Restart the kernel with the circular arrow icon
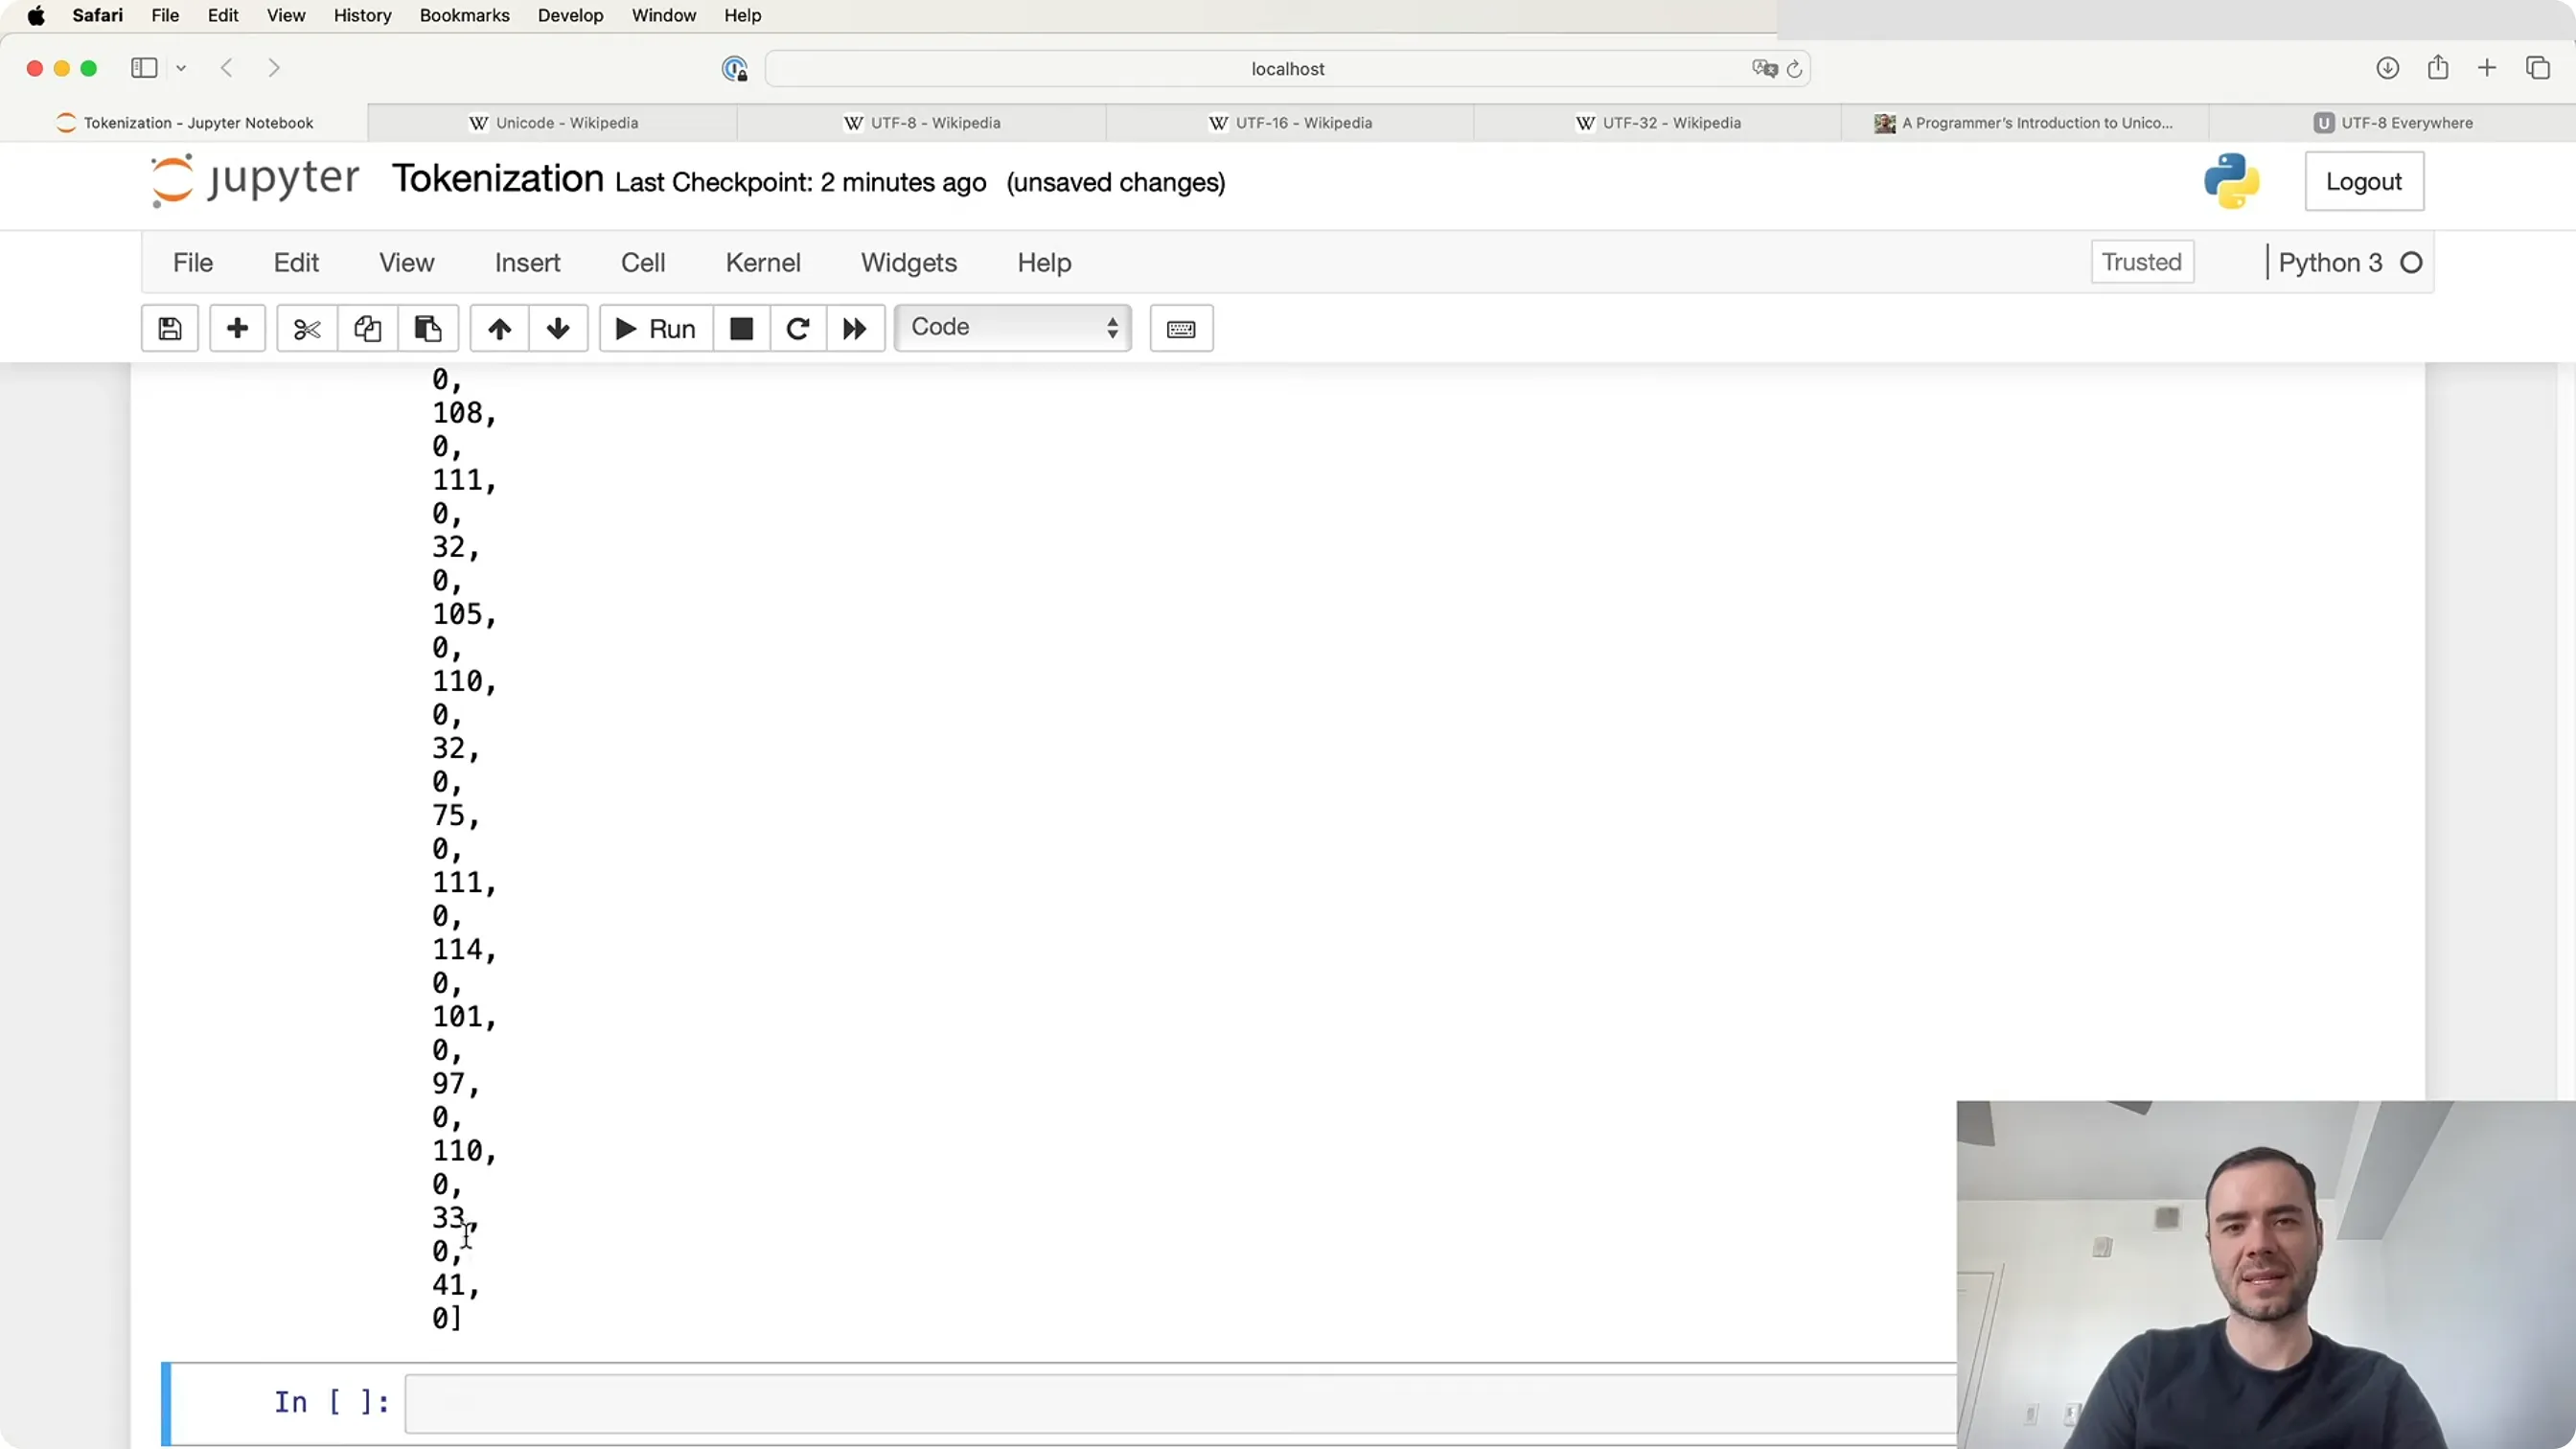The height and width of the screenshot is (1449, 2576). tap(798, 328)
